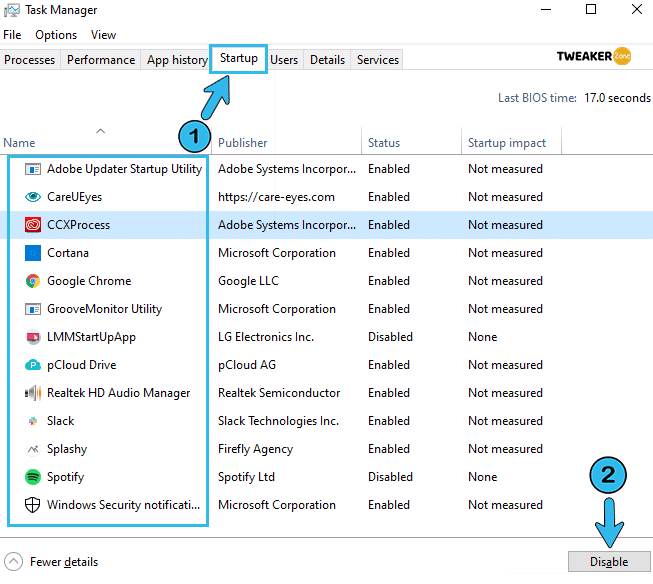
Task: Switch to the Processes tab
Action: tap(30, 60)
